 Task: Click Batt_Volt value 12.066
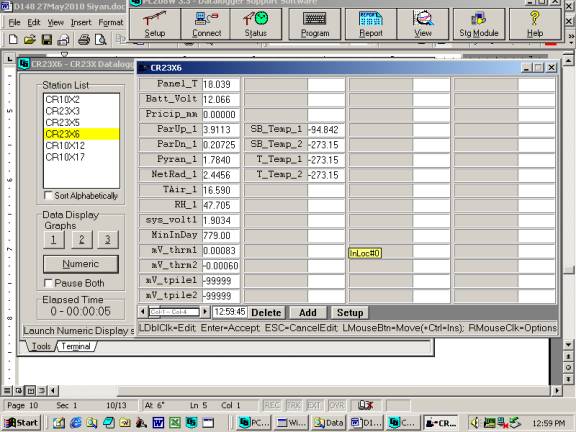[x=221, y=100]
